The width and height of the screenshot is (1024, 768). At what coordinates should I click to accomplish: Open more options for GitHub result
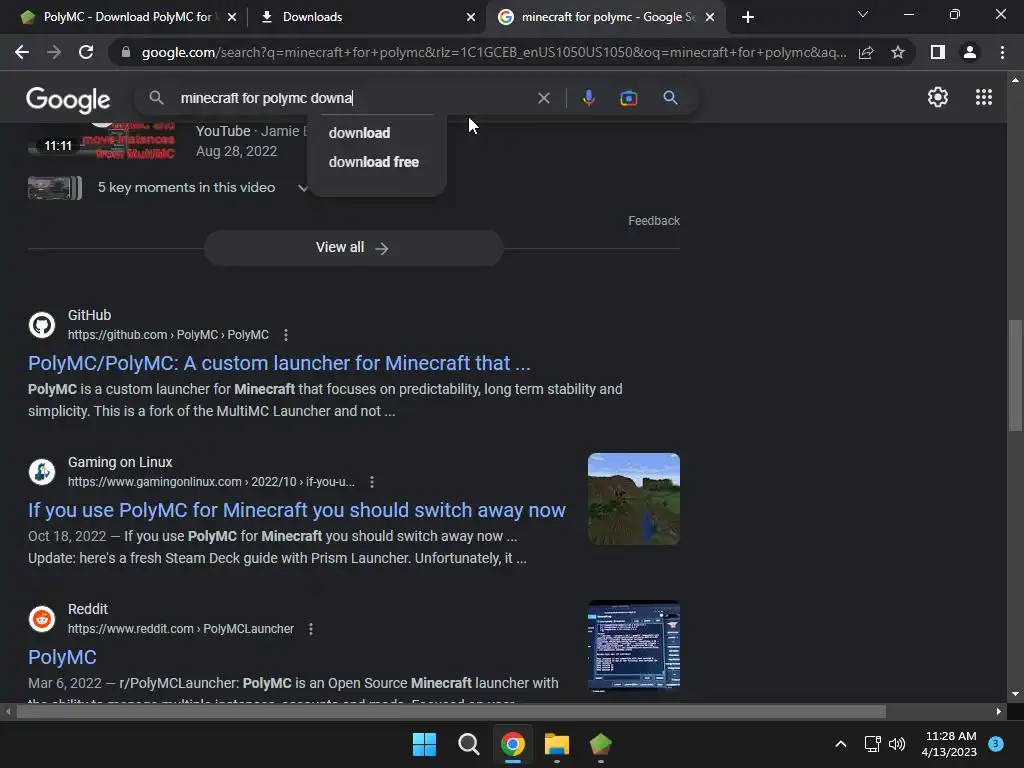point(285,335)
